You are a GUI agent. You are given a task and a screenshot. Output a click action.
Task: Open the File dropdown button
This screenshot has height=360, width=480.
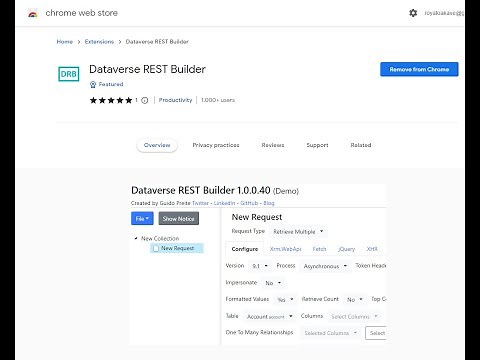pos(142,219)
